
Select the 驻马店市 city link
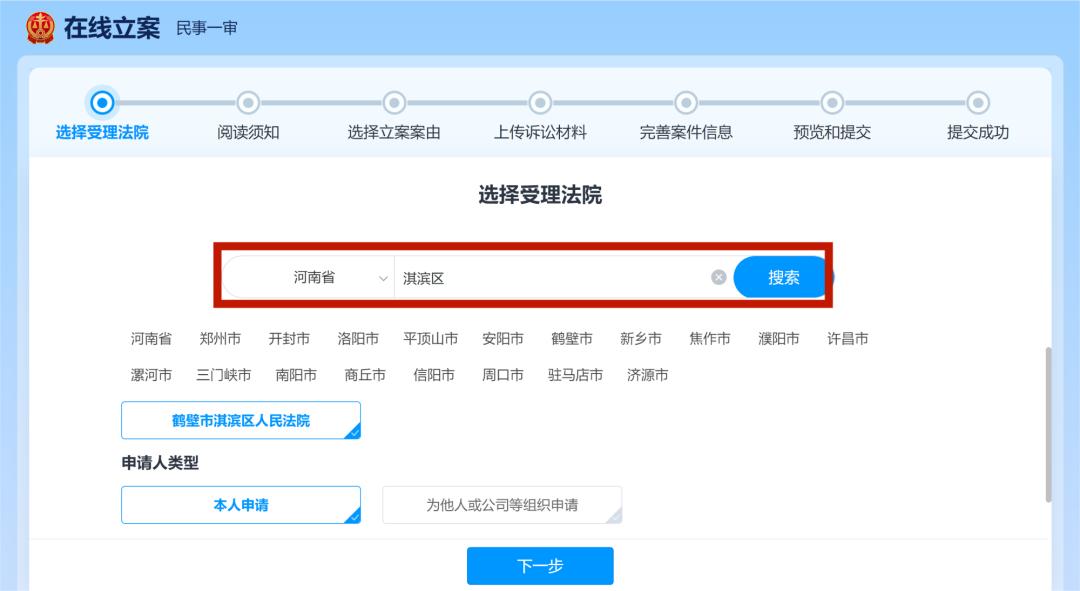point(575,375)
